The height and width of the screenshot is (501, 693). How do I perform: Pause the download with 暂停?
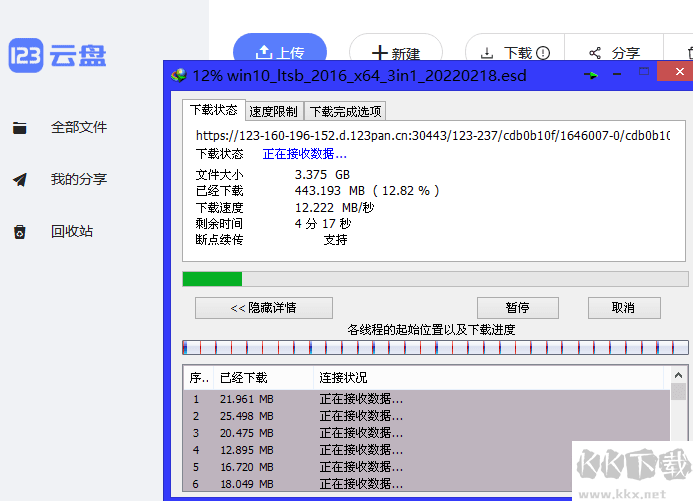517,308
